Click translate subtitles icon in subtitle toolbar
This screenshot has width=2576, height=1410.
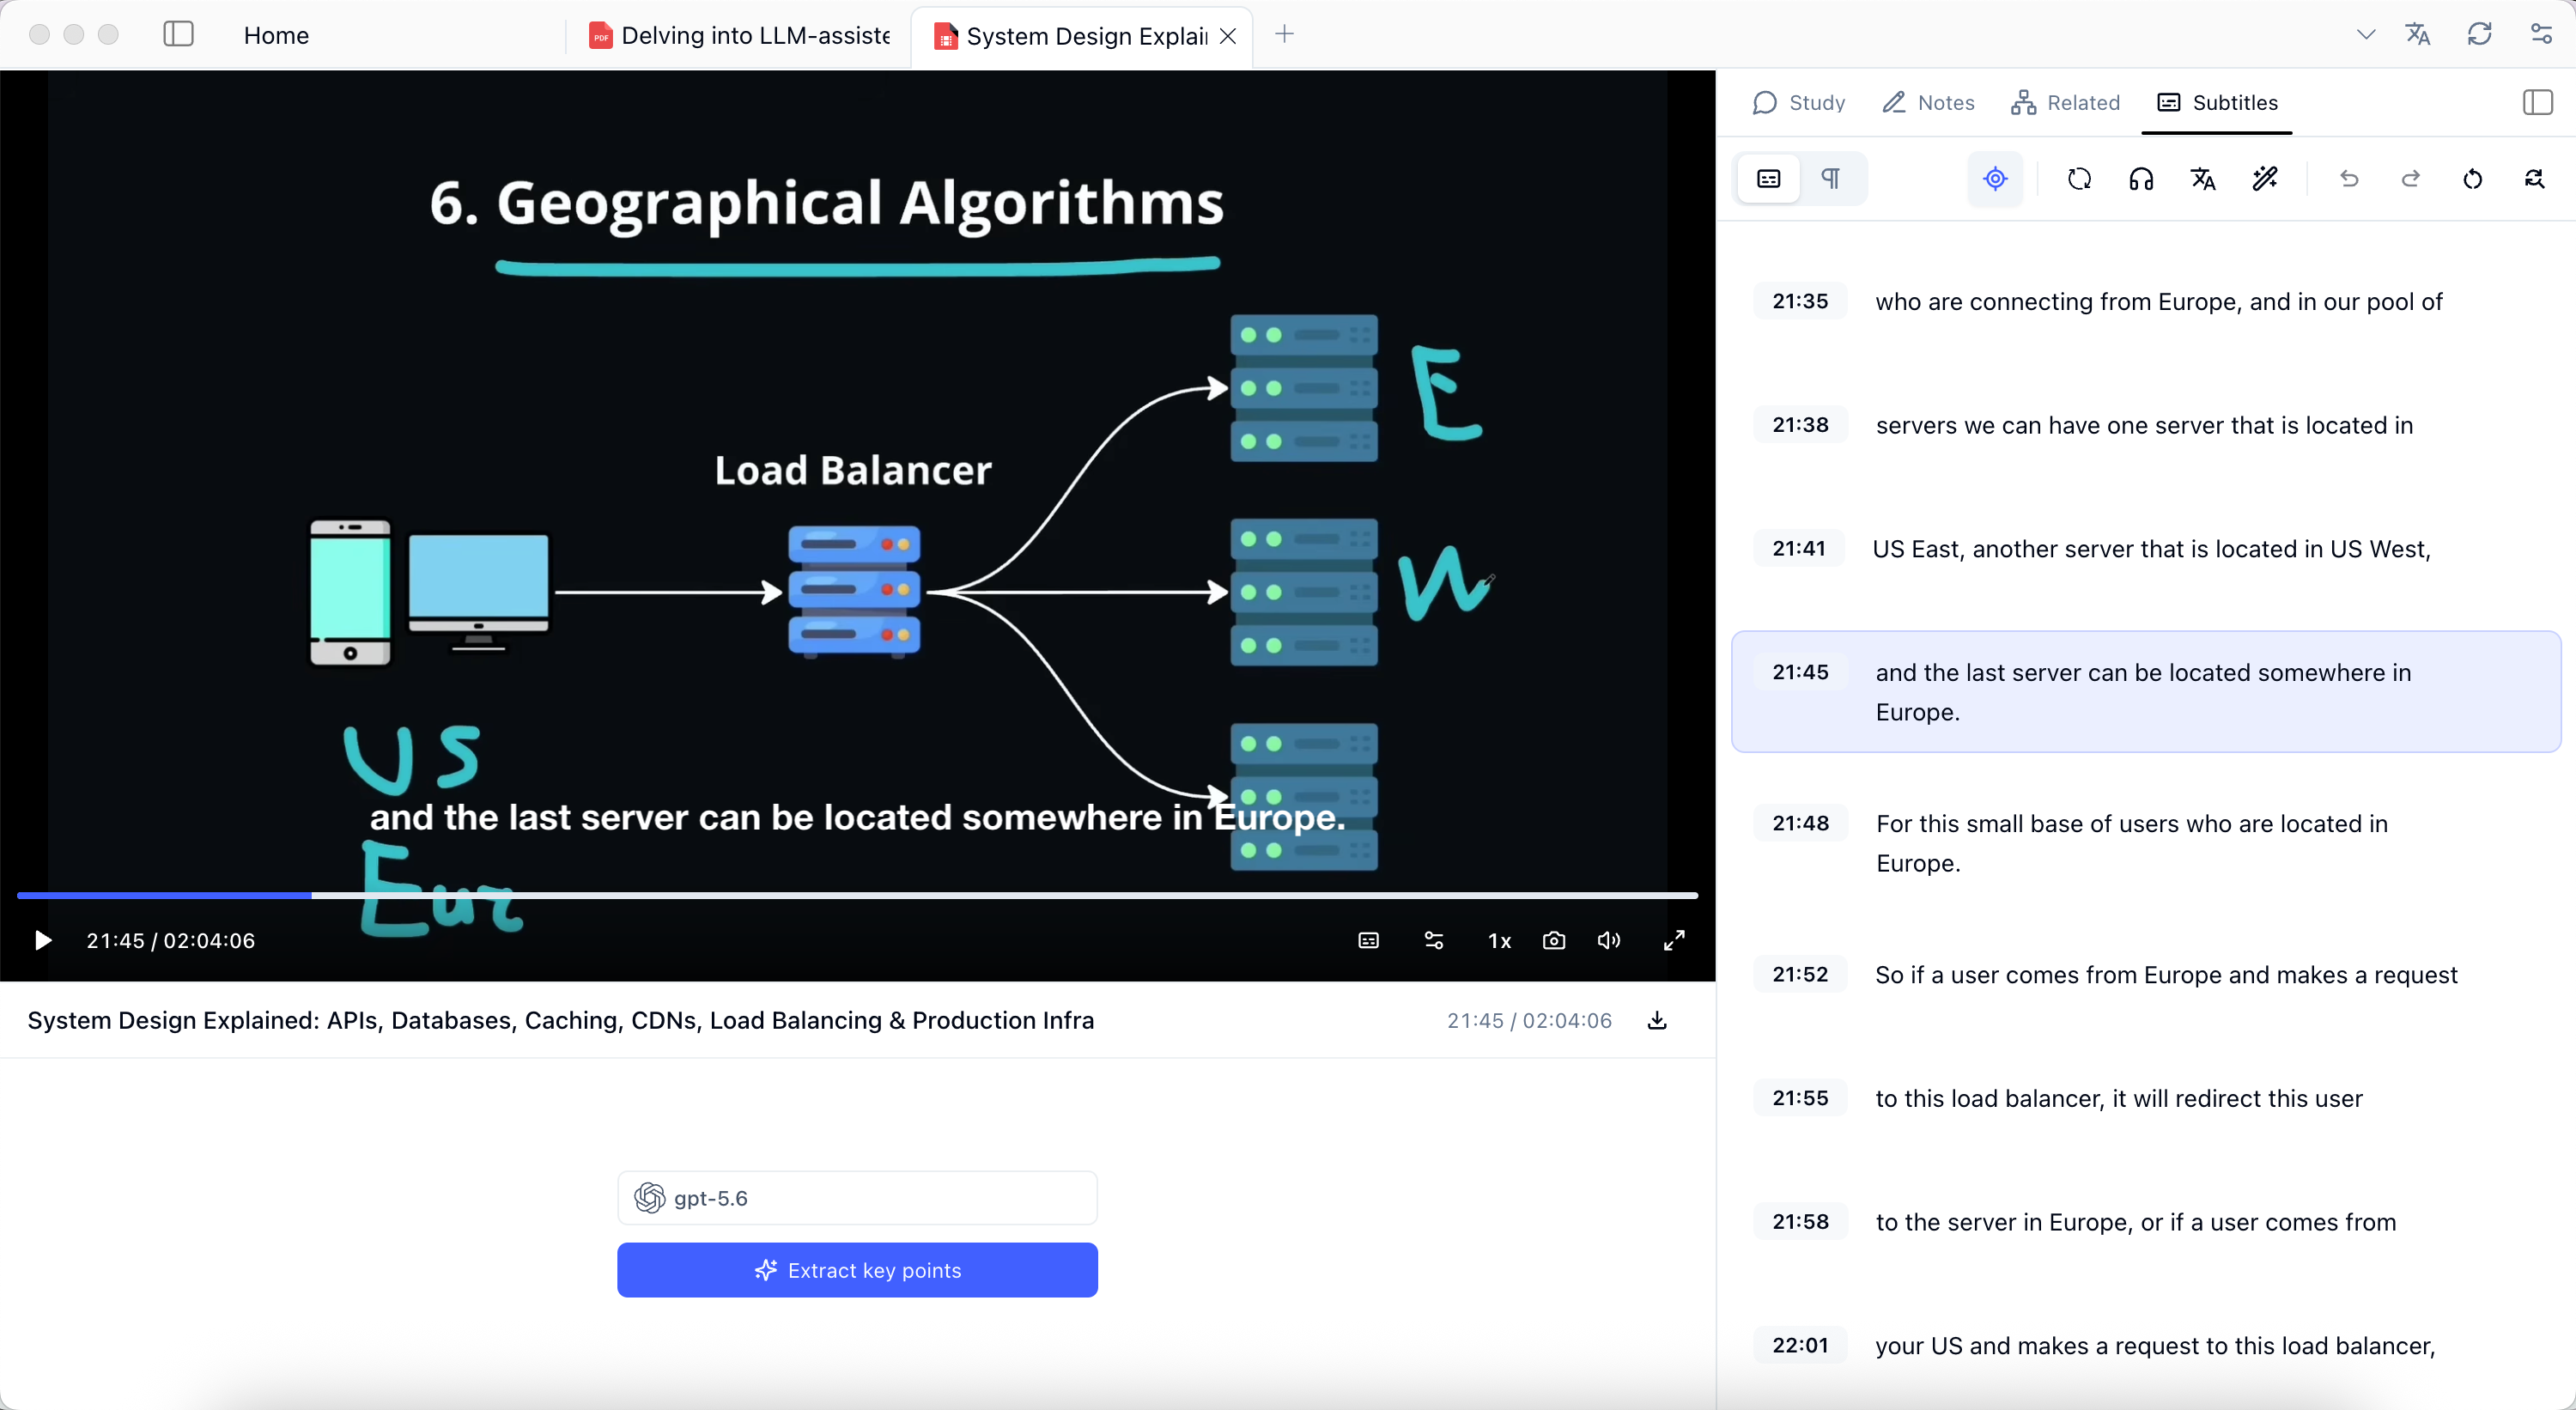(2203, 179)
